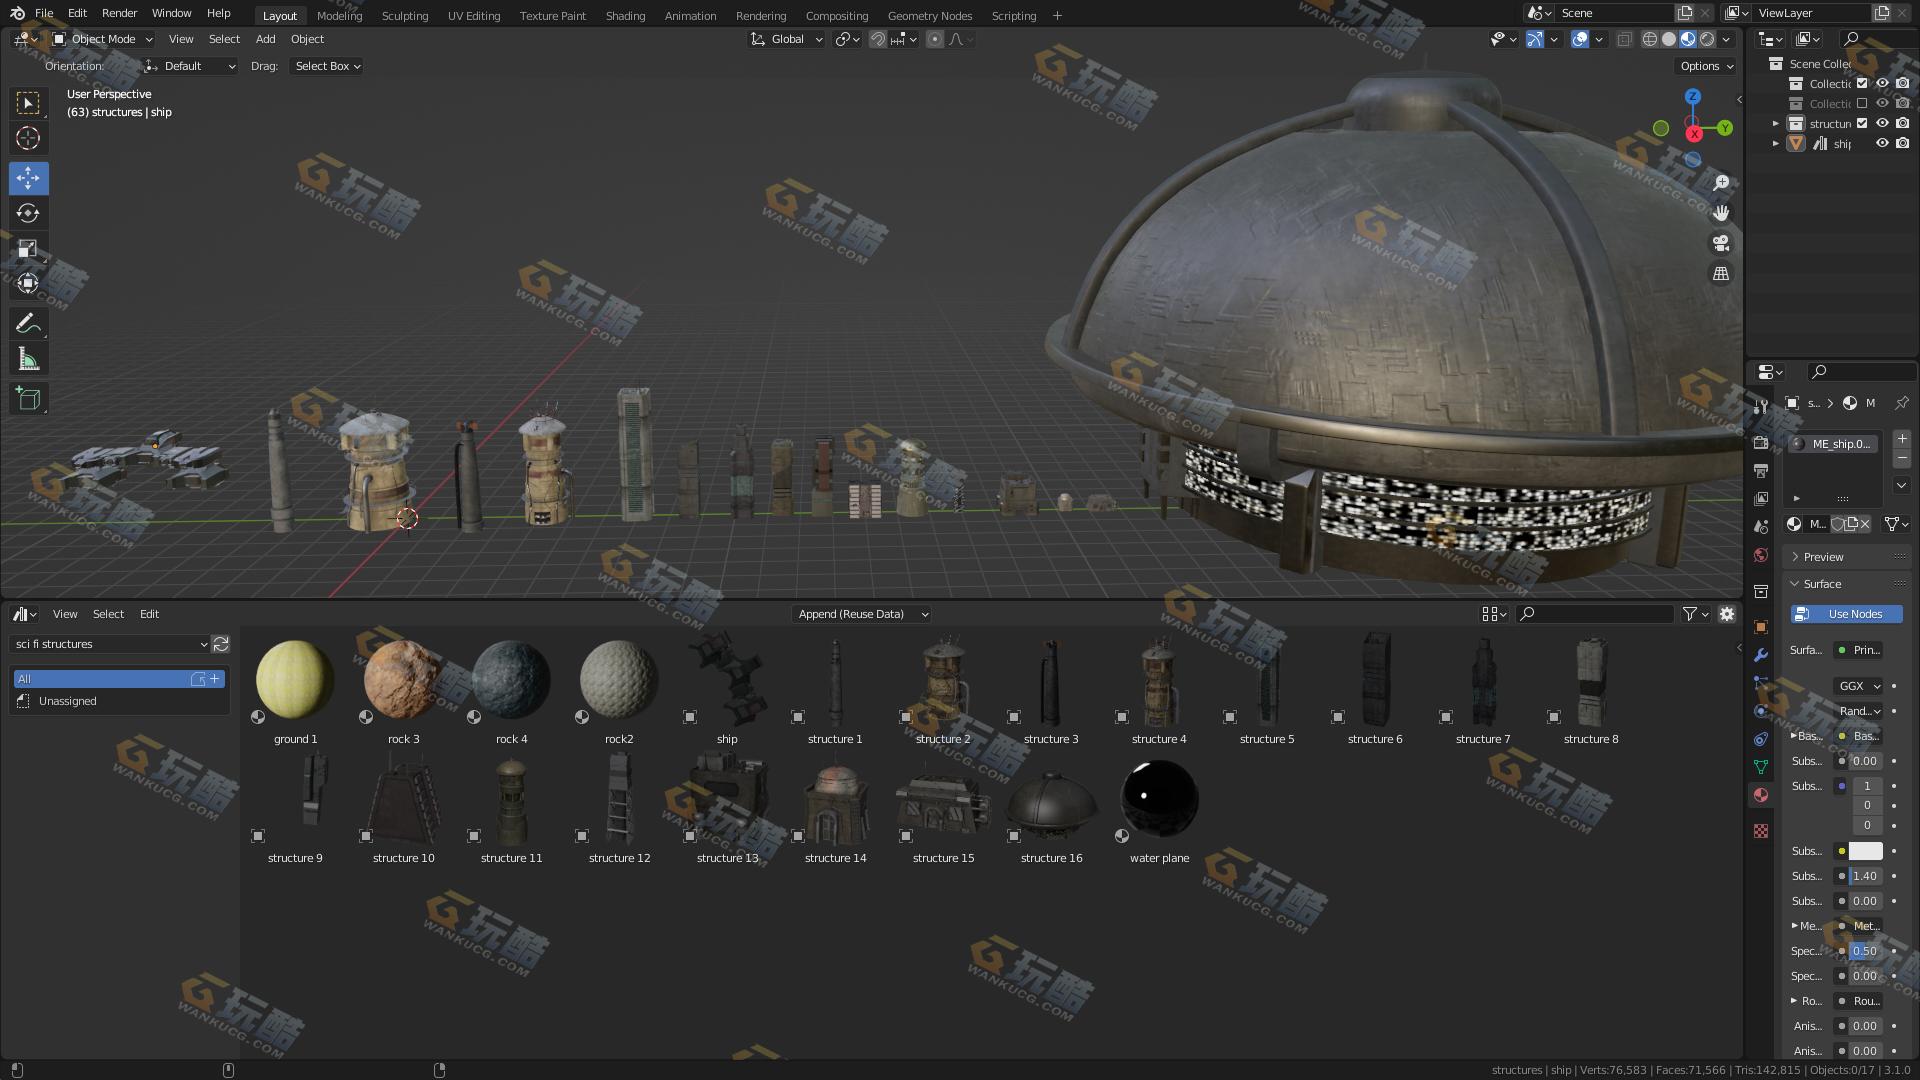The image size is (1920, 1080).
Task: Toggle camera view with camera gizmo
Action: pos(1721,243)
